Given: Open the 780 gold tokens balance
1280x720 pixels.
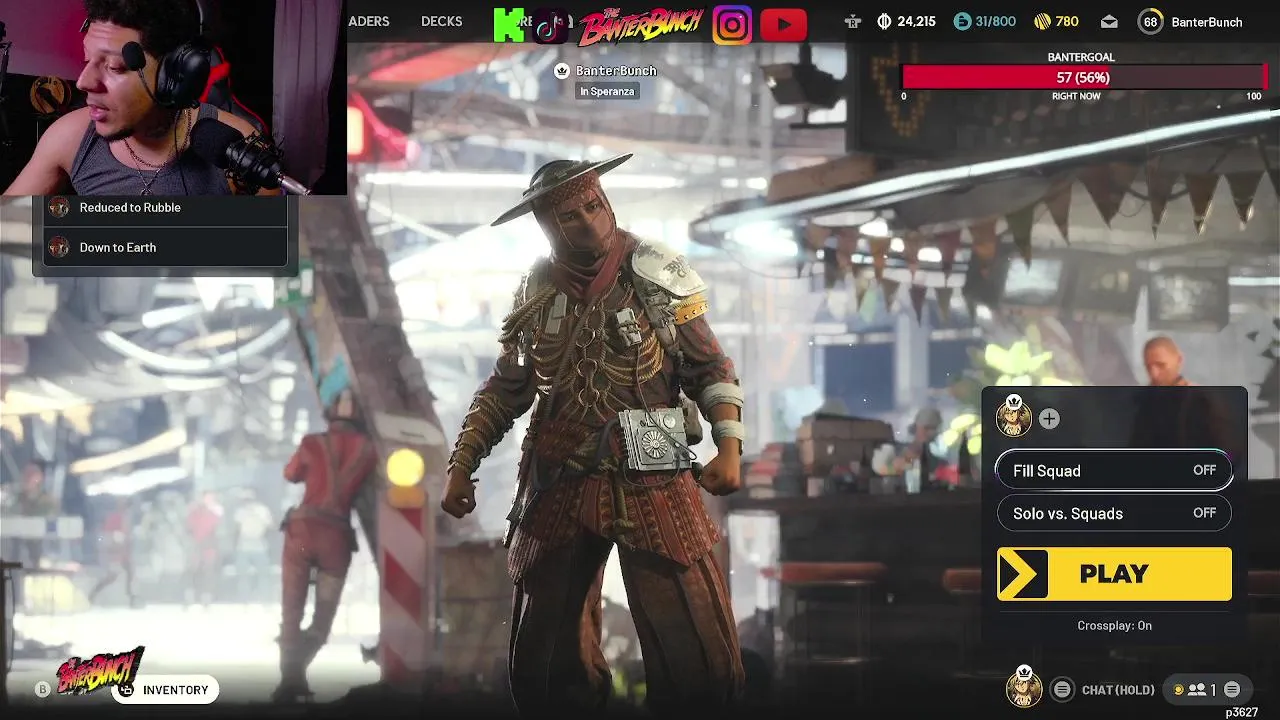Looking at the screenshot, I should coord(1056,22).
